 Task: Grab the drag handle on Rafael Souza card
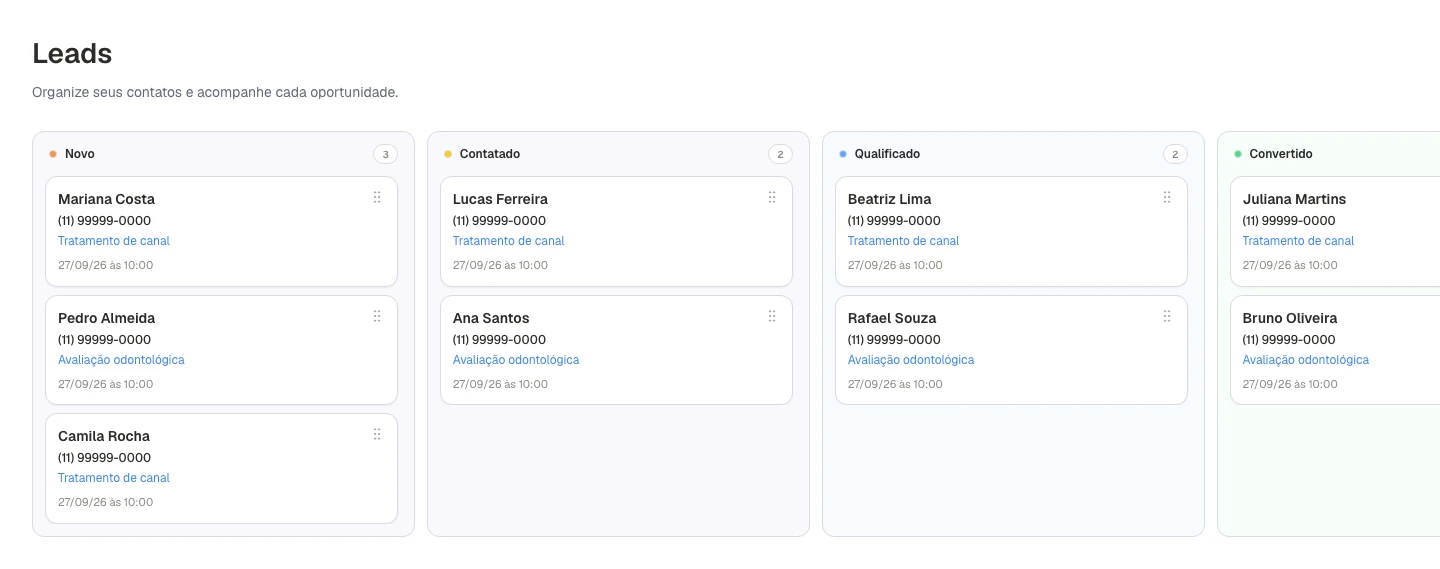pos(1167,317)
